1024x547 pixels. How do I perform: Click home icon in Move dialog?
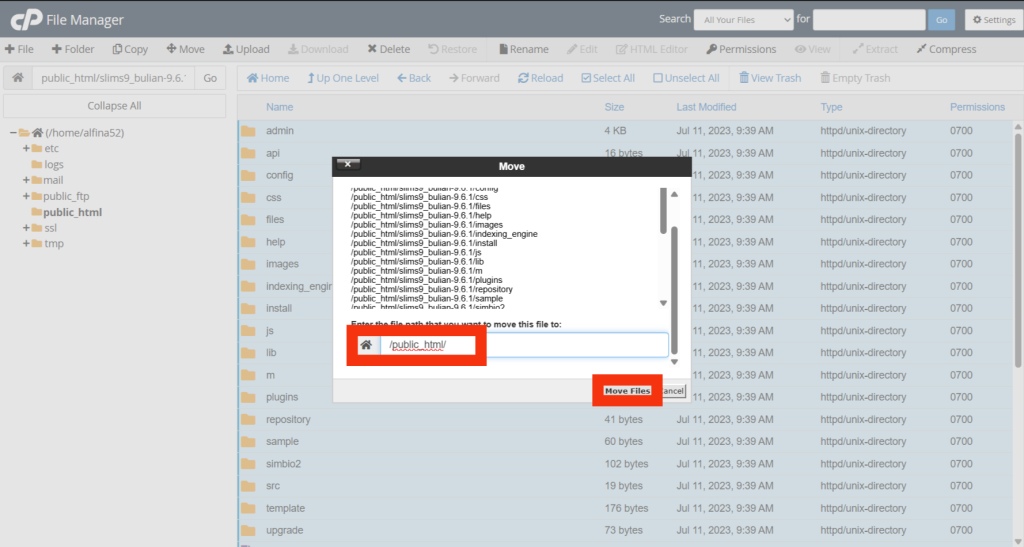[x=366, y=345]
